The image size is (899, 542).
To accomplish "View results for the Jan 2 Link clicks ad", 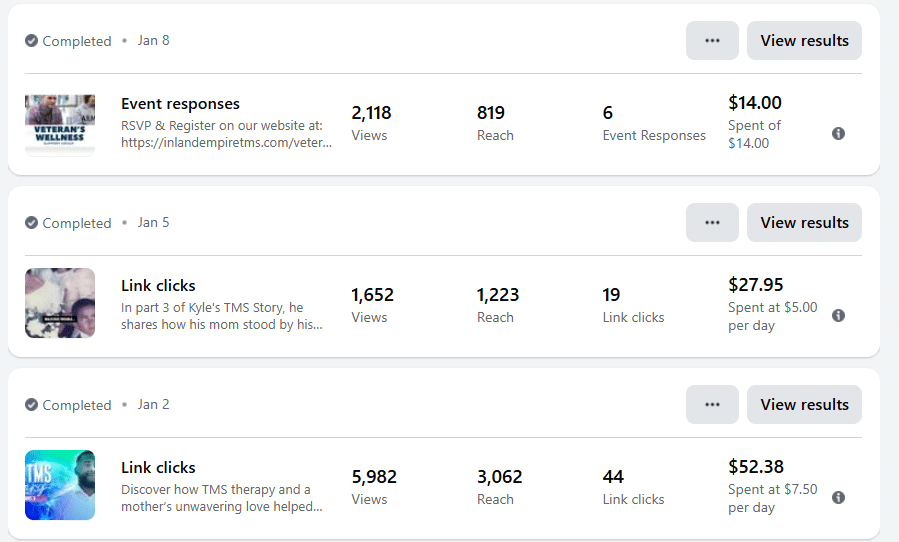I will click(804, 405).
